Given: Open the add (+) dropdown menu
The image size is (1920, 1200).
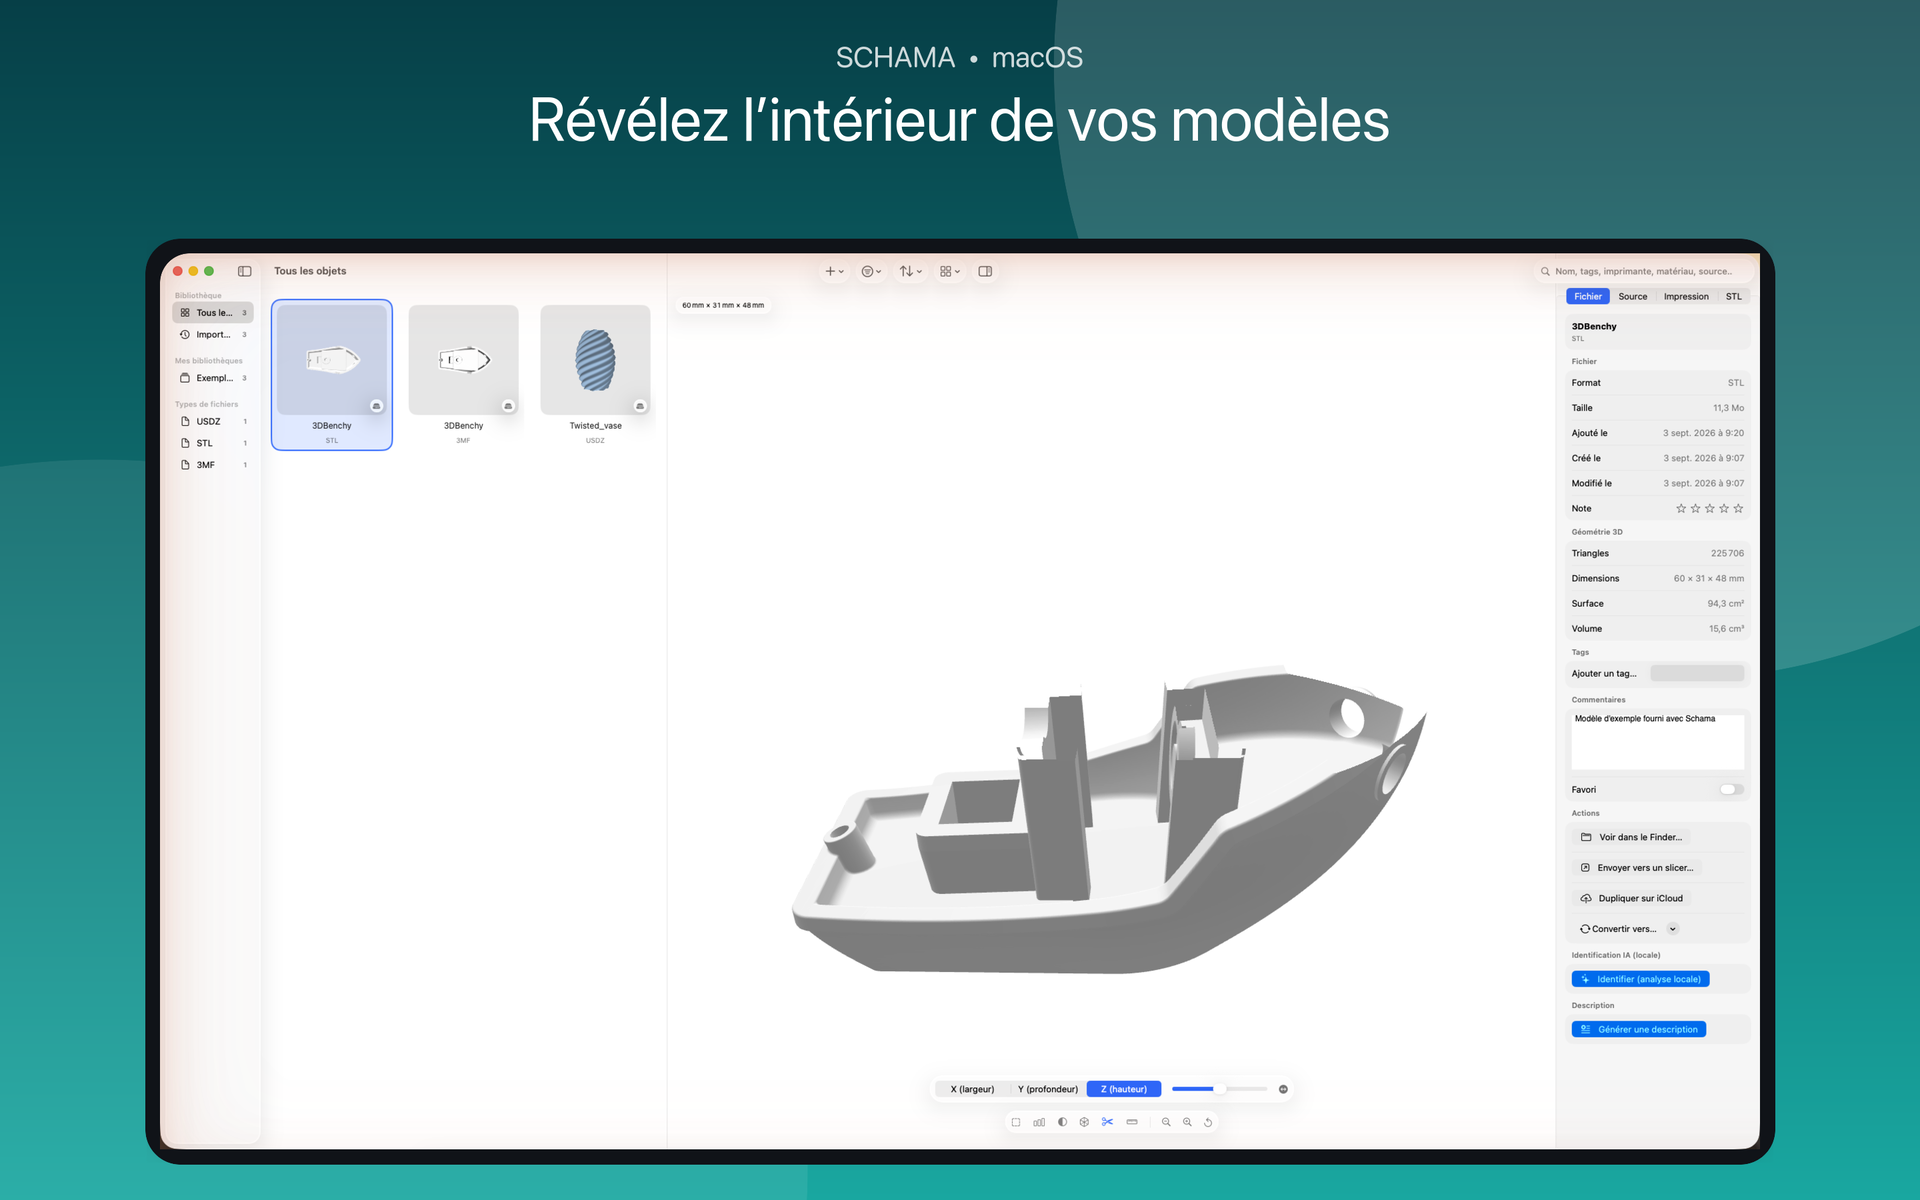Looking at the screenshot, I should [x=834, y=271].
